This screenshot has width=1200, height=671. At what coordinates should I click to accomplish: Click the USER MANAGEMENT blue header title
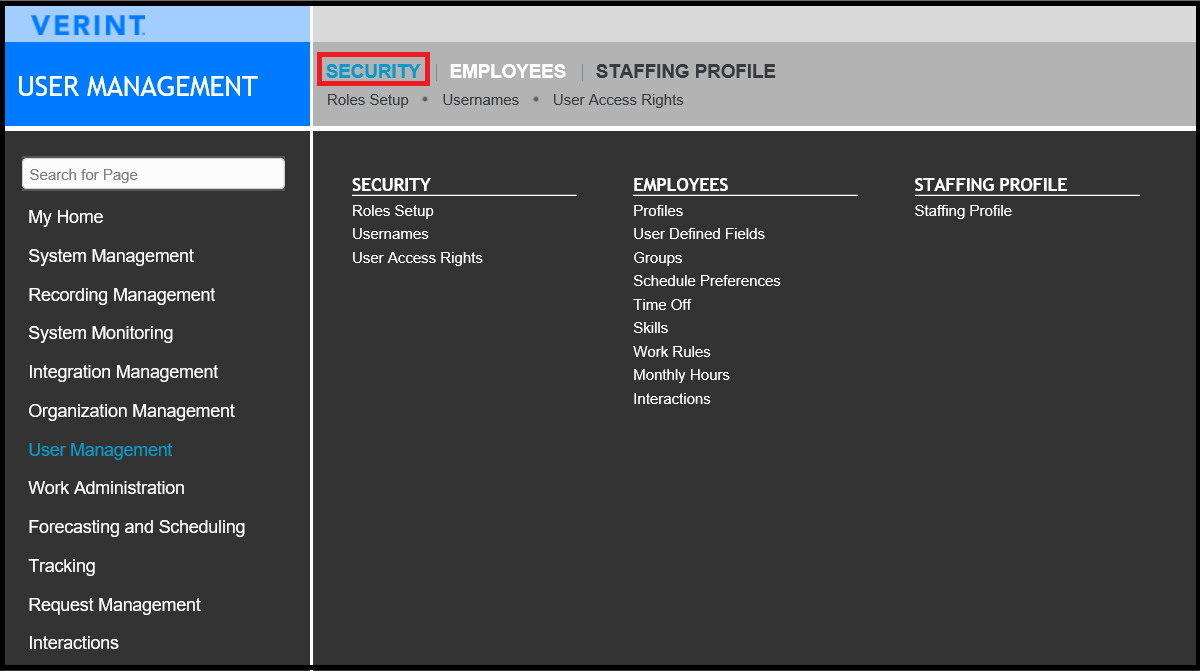[x=138, y=87]
